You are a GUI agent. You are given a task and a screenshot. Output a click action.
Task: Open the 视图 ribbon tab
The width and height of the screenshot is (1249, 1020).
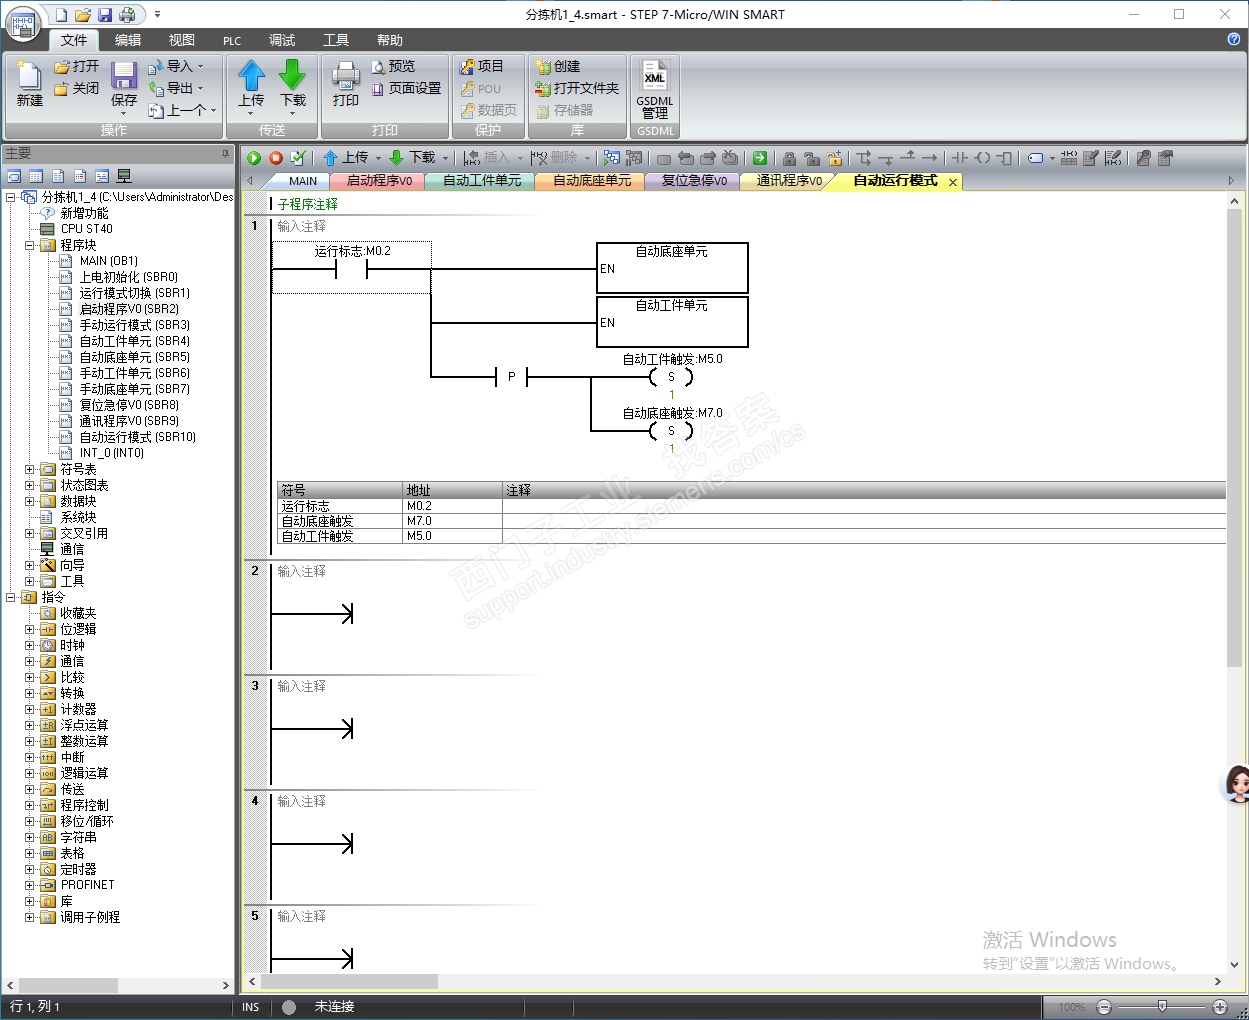pos(182,40)
